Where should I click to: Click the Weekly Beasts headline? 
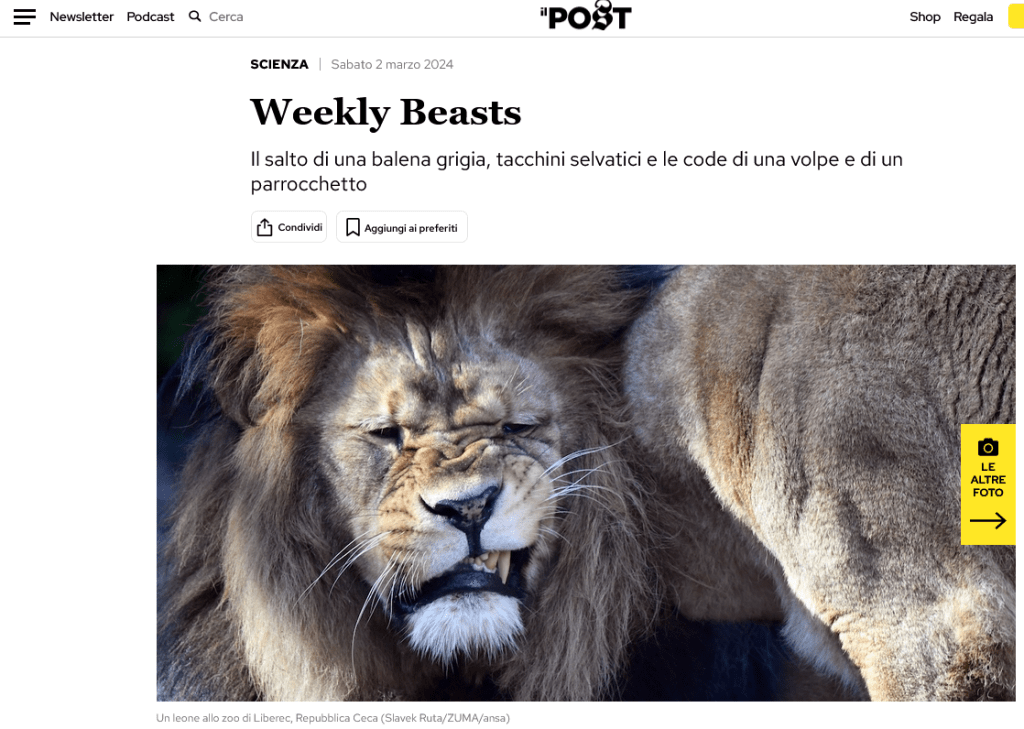[385, 112]
